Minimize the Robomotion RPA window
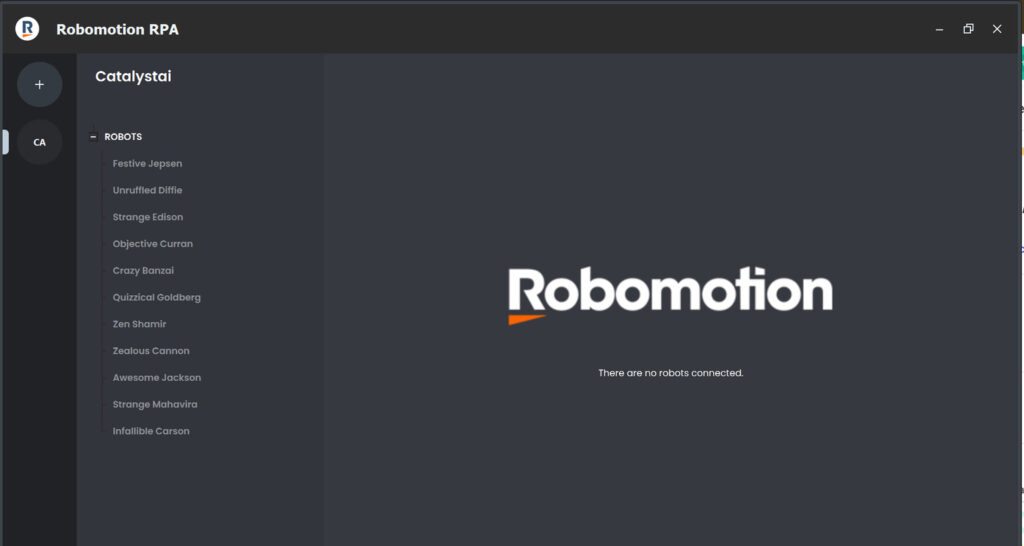This screenshot has height=546, width=1024. pyautogui.click(x=939, y=29)
